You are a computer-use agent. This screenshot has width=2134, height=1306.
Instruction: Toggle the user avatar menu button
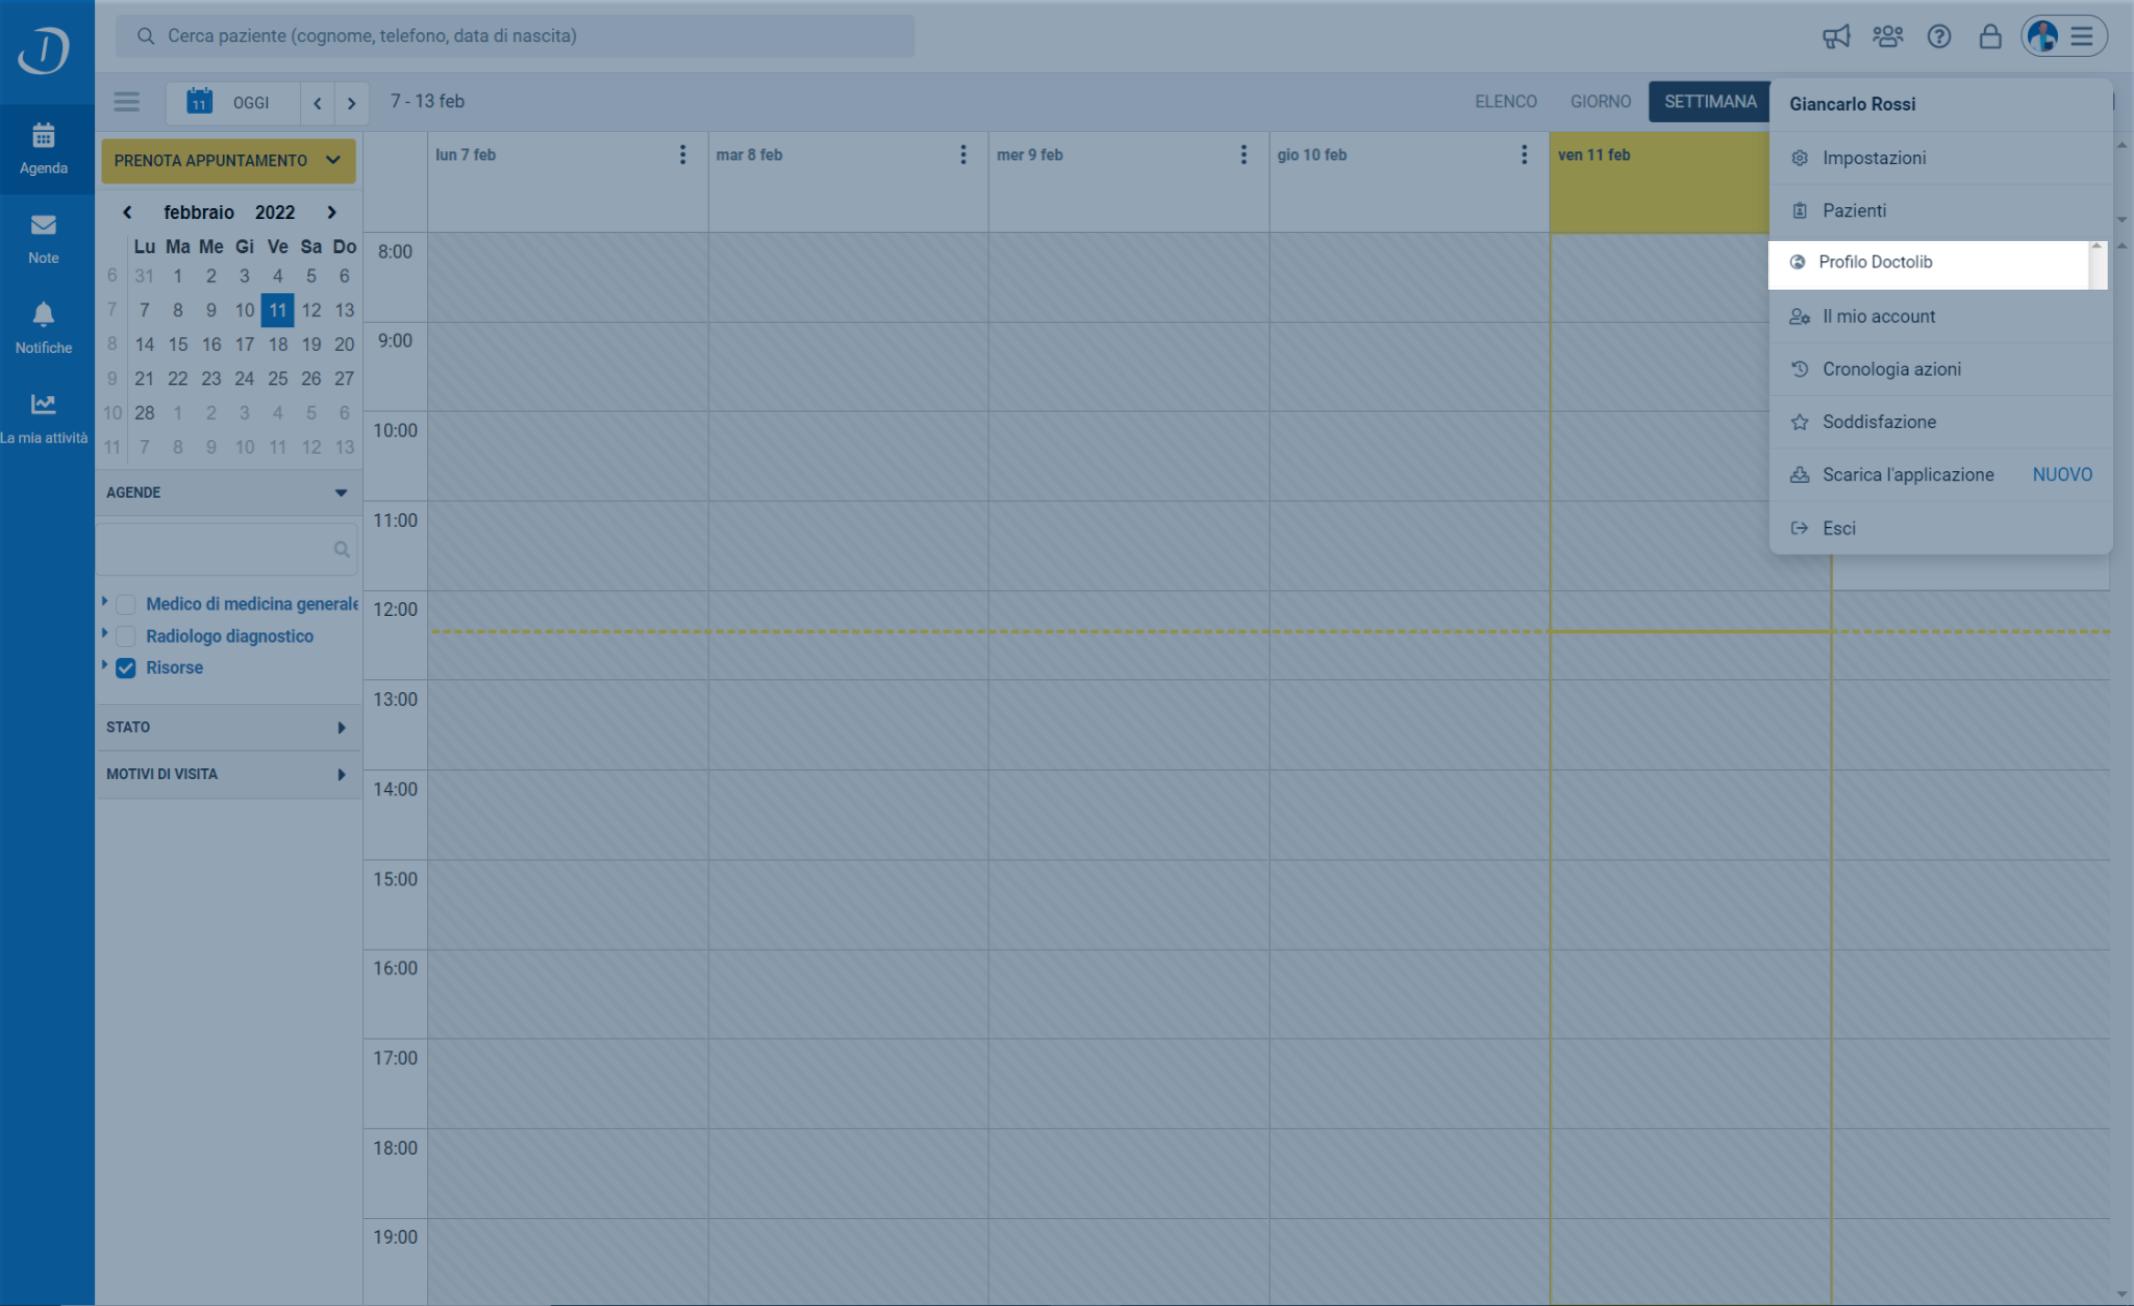2064,37
